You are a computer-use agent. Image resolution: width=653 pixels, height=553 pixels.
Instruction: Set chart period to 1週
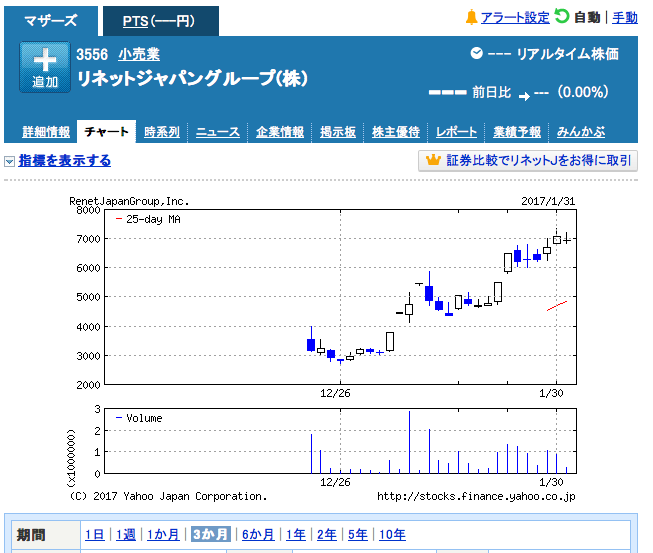tap(126, 534)
